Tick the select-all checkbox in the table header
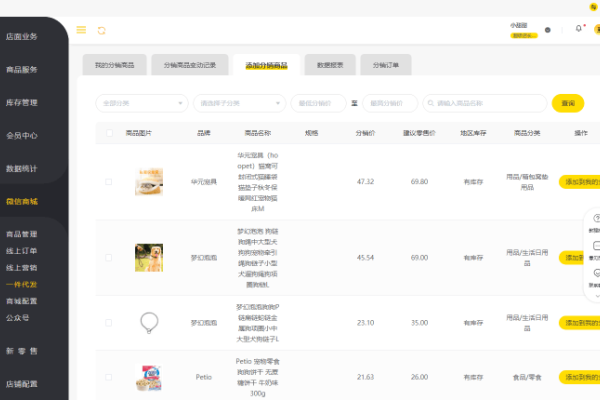 [x=109, y=133]
